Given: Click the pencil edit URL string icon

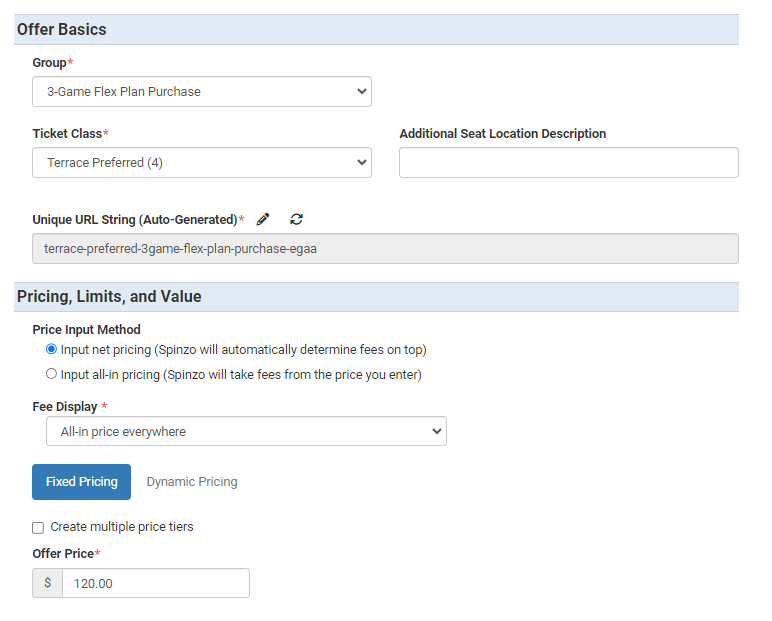Looking at the screenshot, I should point(263,219).
